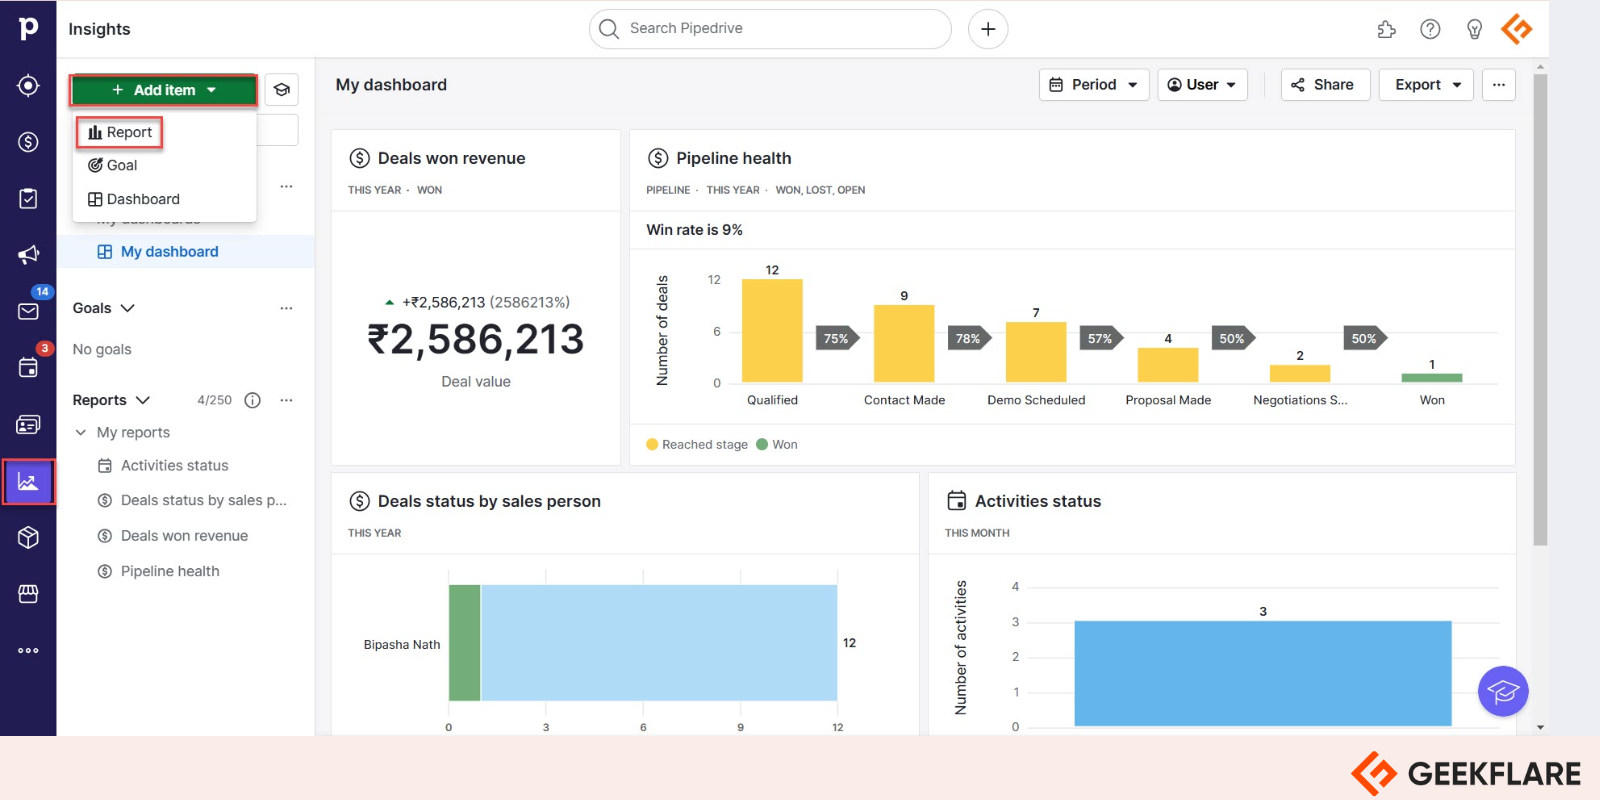Open the Contacts sidebar icon
Image resolution: width=1600 pixels, height=800 pixels.
[x=28, y=425]
